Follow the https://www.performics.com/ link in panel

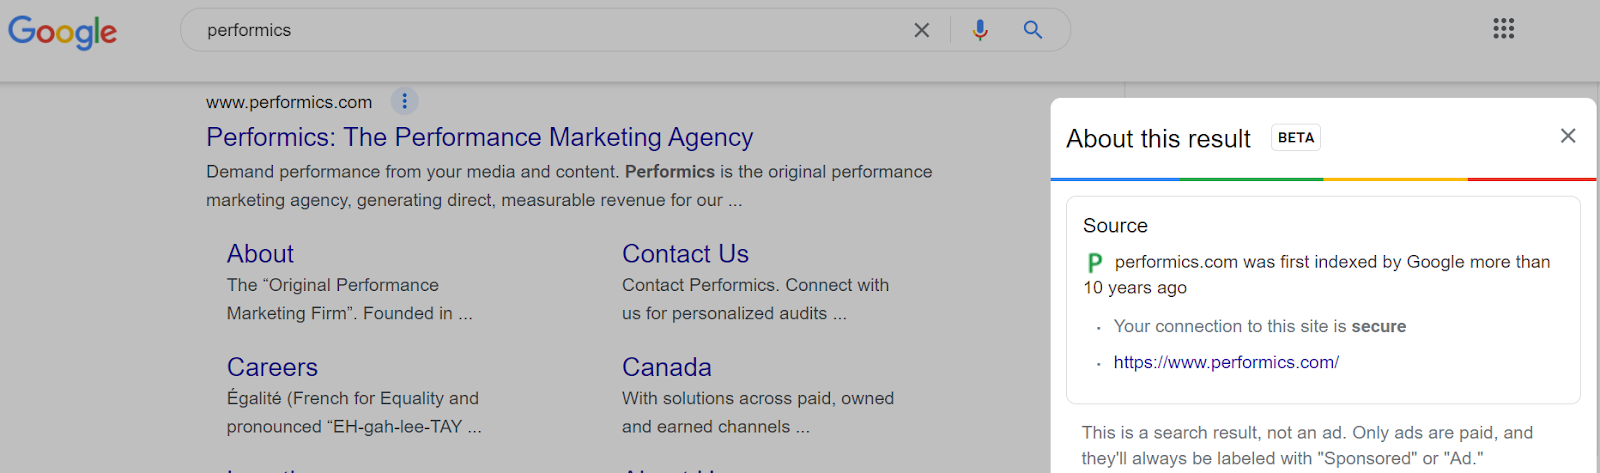(x=1226, y=362)
